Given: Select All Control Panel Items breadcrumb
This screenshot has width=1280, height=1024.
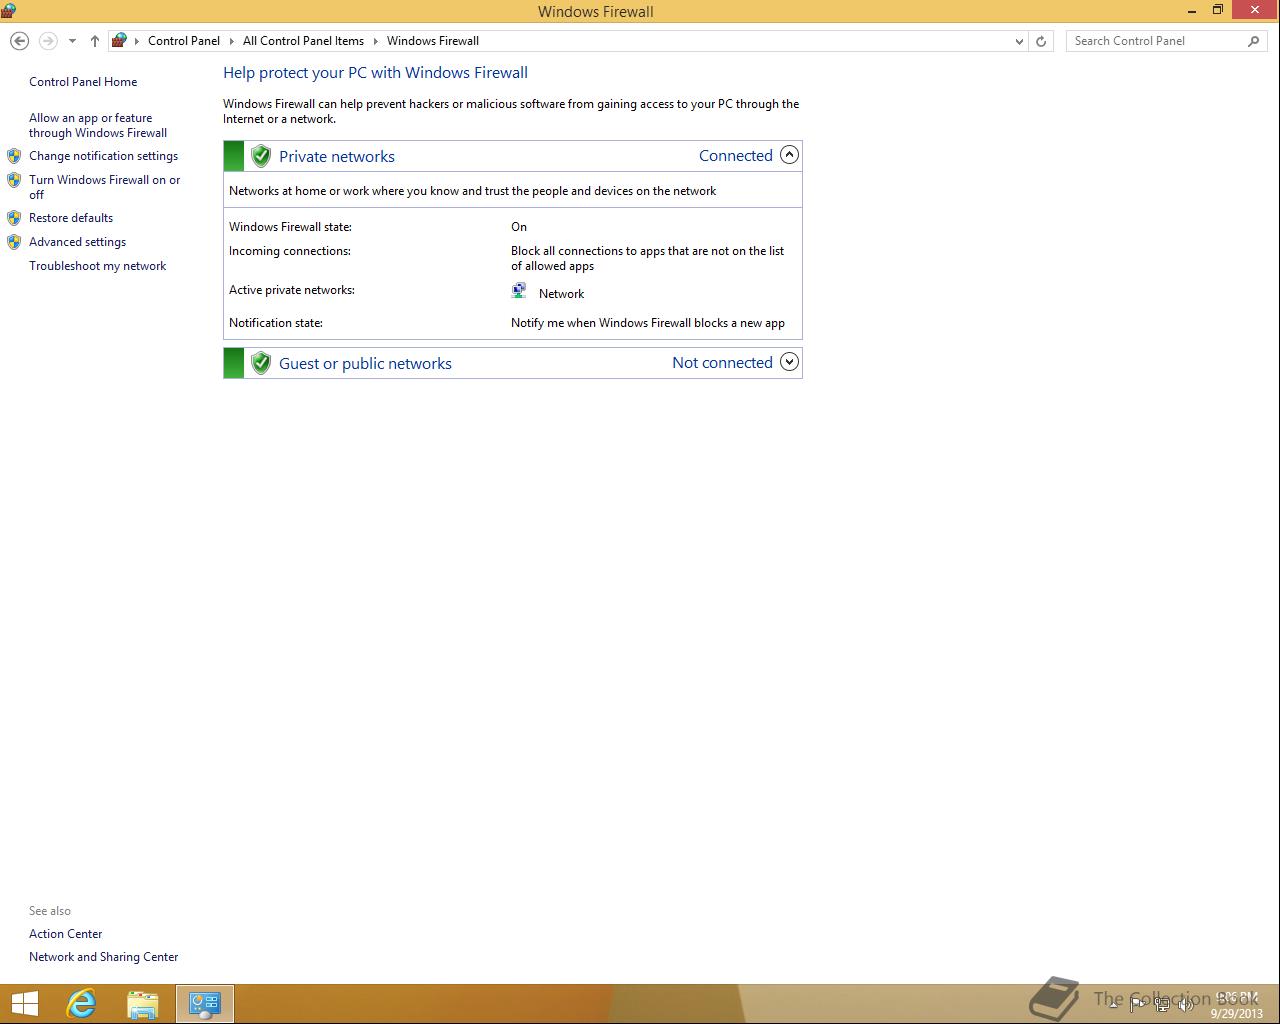Looking at the screenshot, I should 303,41.
